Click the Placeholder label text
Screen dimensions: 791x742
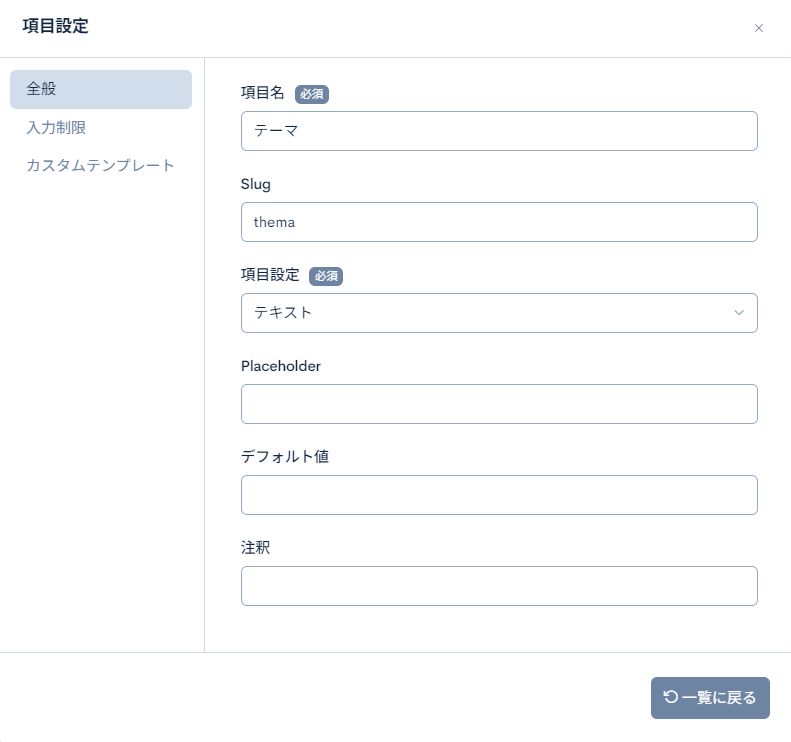281,366
